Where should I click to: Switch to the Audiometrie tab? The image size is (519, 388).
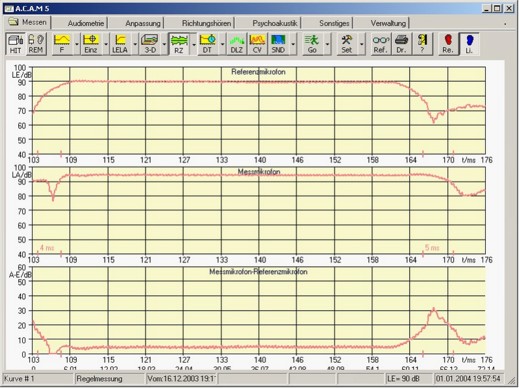click(x=86, y=23)
